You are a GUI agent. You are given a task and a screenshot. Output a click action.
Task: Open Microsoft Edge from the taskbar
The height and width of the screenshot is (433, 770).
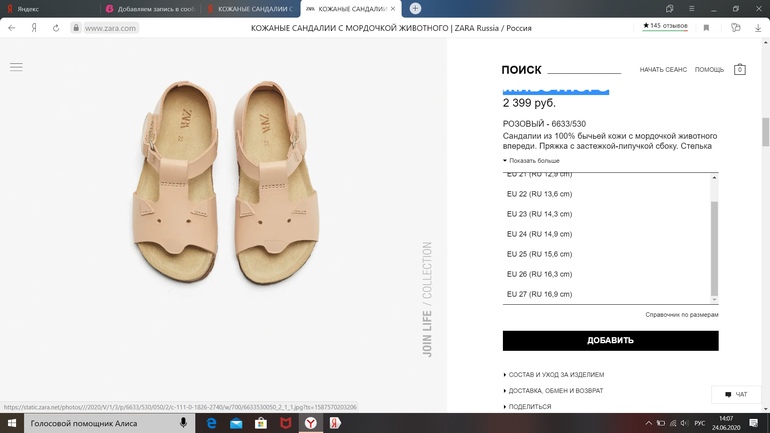click(211, 423)
